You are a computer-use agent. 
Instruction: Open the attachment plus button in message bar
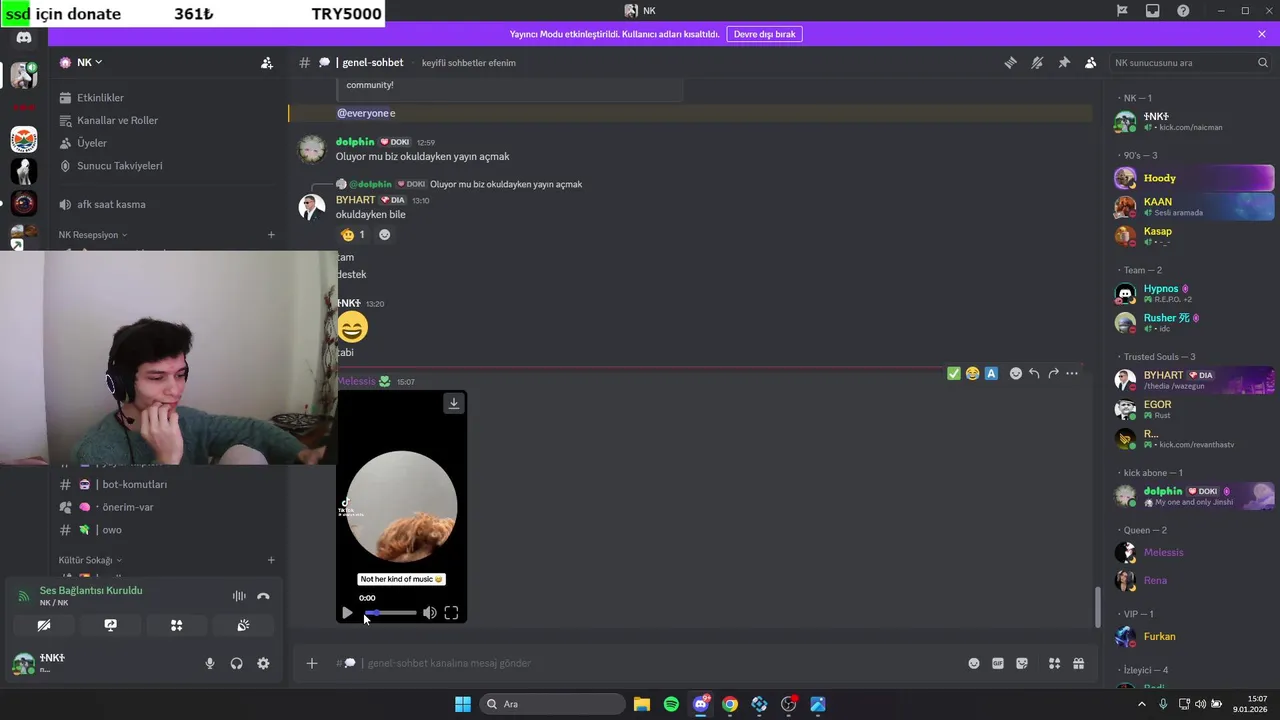[311, 663]
